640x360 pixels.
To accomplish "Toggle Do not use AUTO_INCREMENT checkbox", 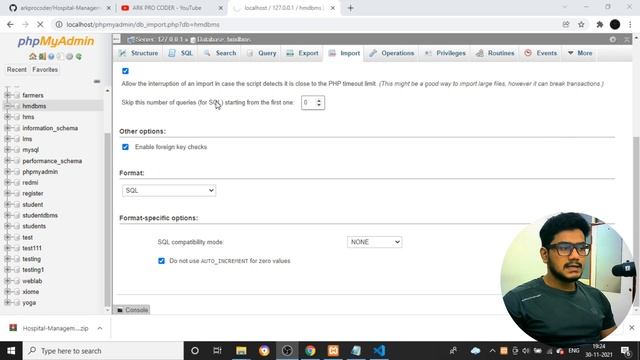I will (x=161, y=261).
